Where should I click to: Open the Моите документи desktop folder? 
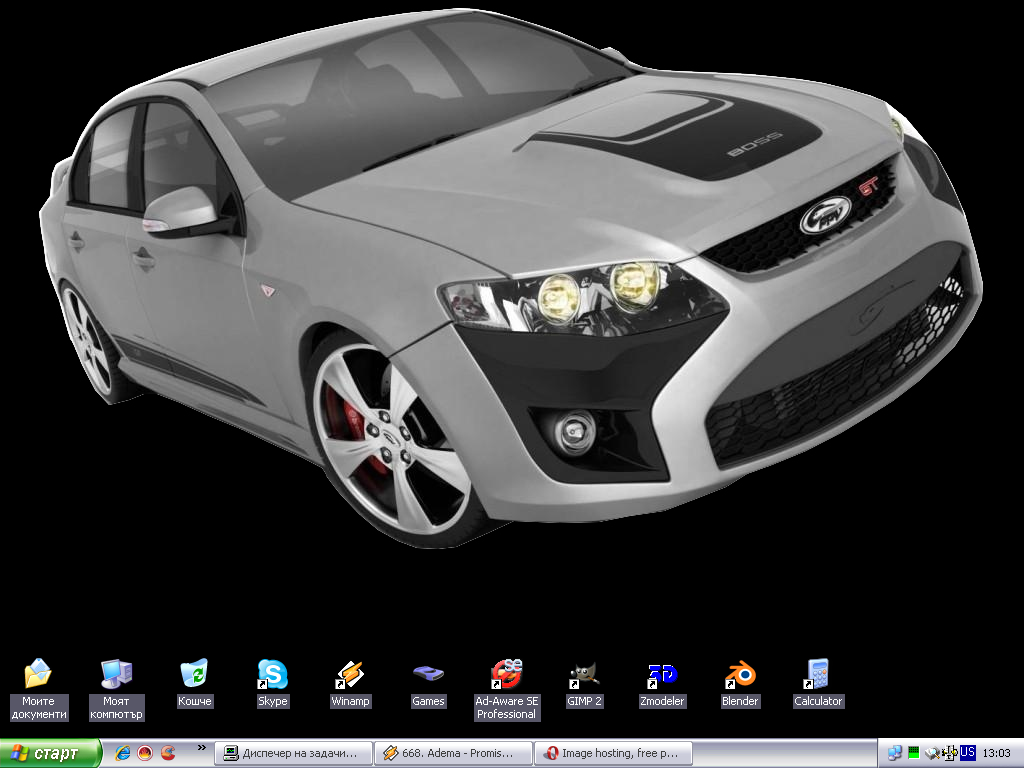coord(38,675)
